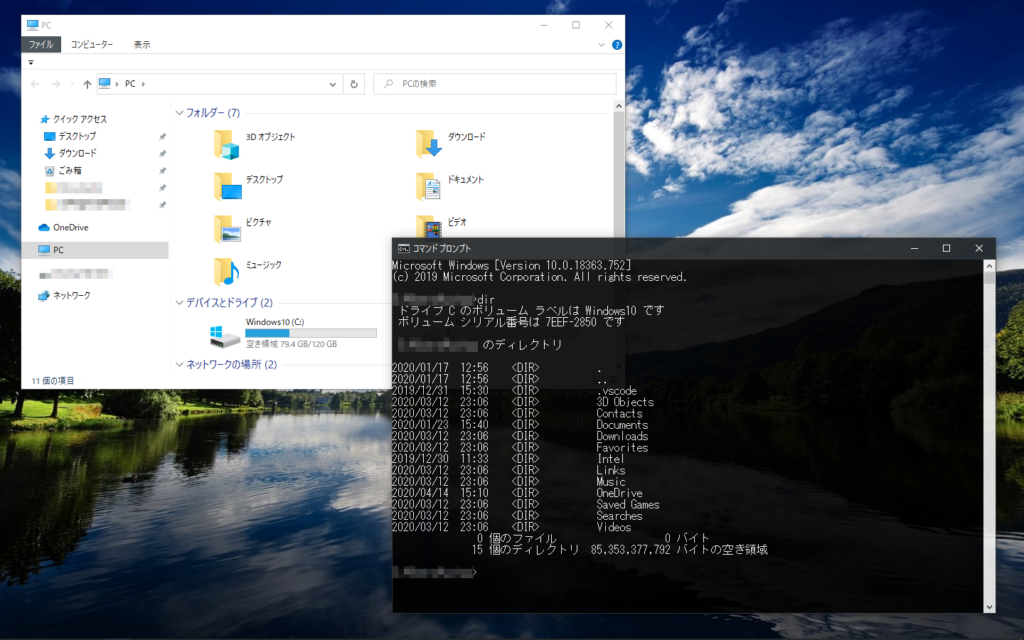The width and height of the screenshot is (1024, 640).
Task: Collapse the デバイスとドライブ (2) section
Action: click(178, 302)
